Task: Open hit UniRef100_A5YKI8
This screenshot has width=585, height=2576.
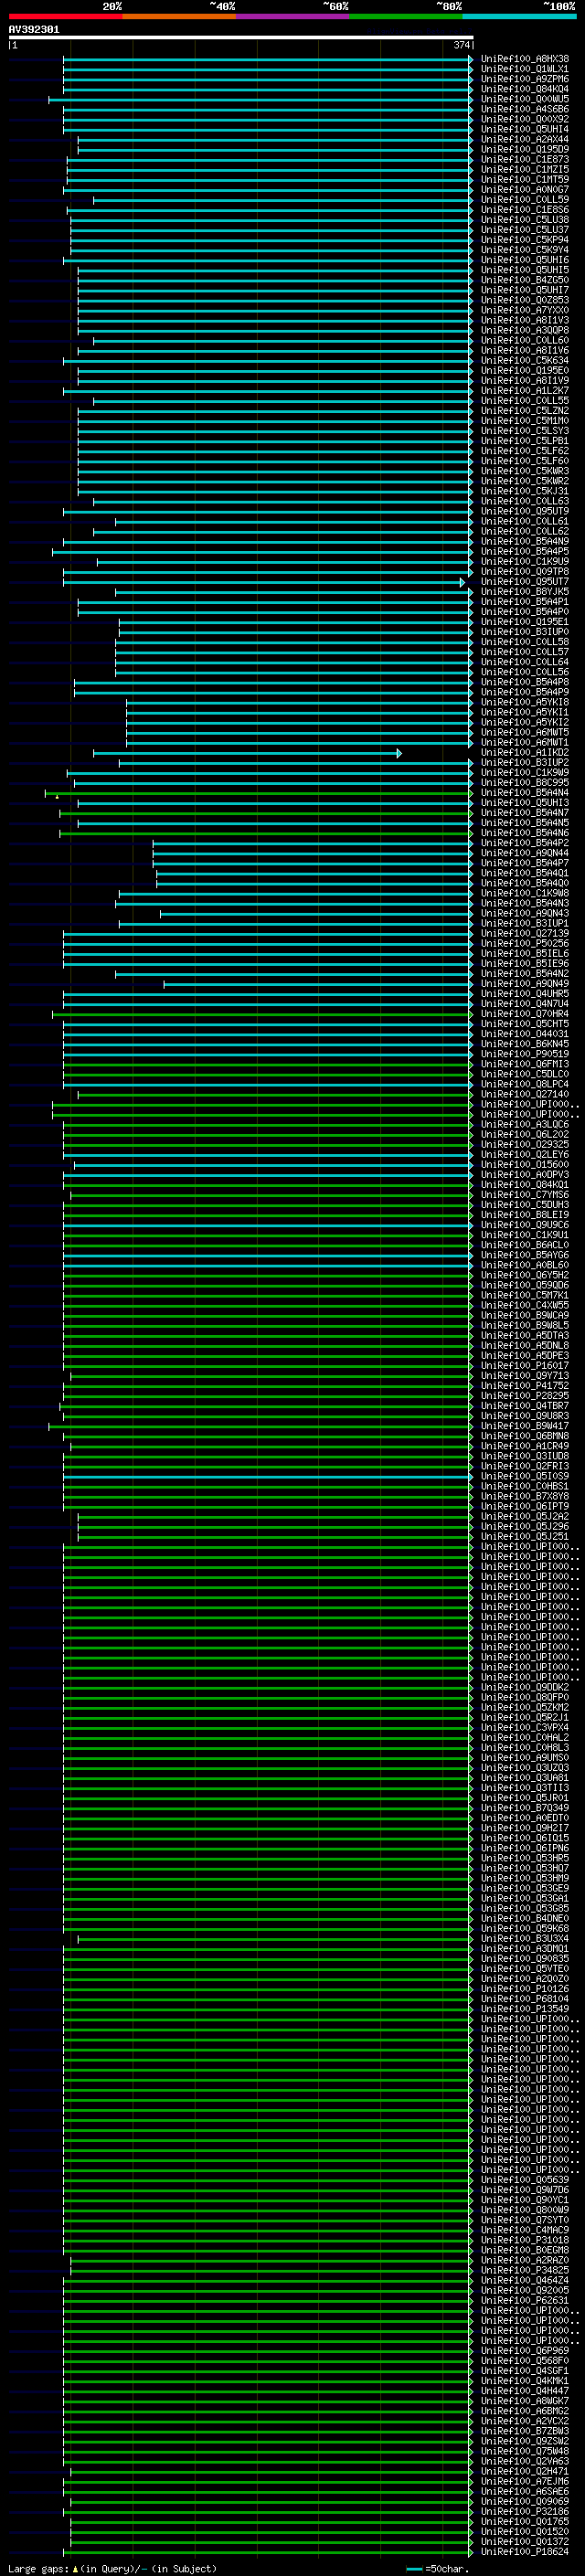Action: [x=524, y=702]
